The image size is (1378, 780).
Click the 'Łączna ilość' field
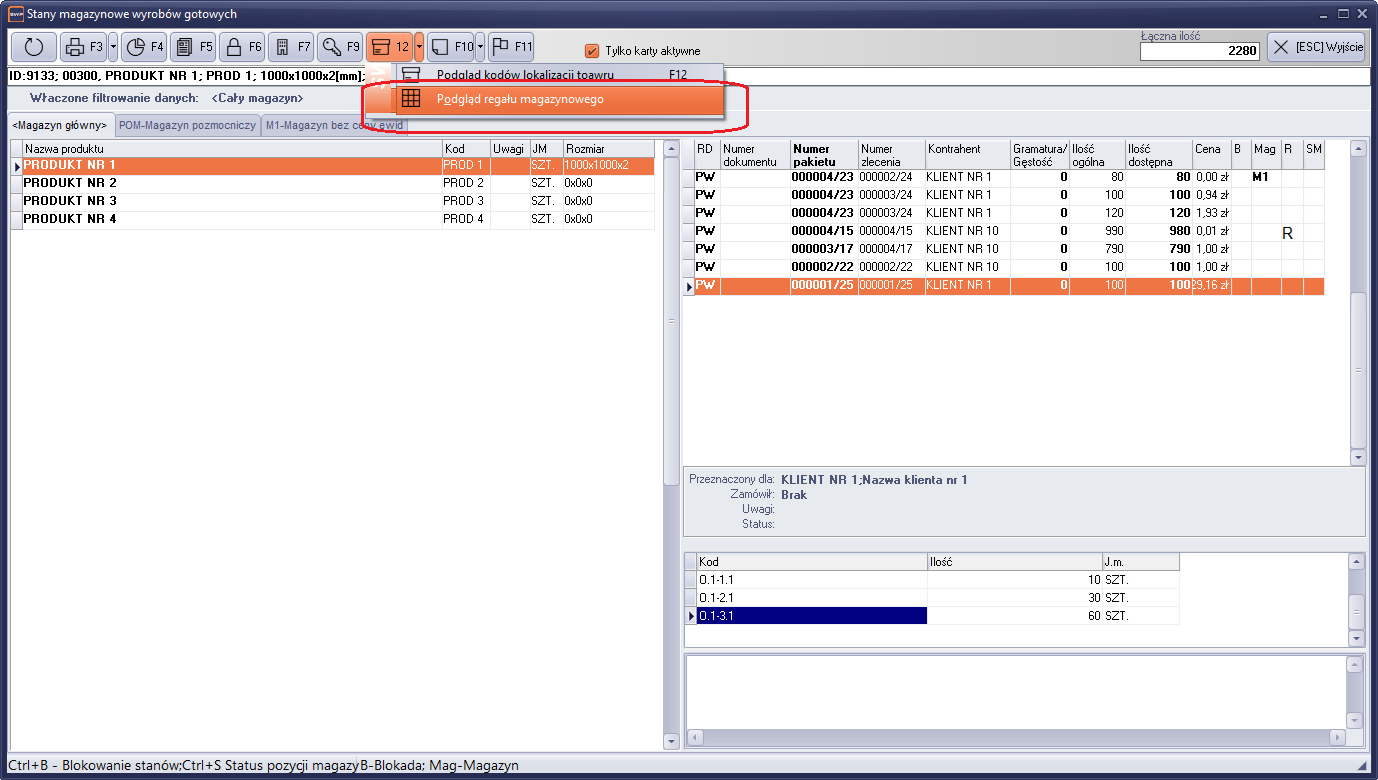click(x=1200, y=51)
